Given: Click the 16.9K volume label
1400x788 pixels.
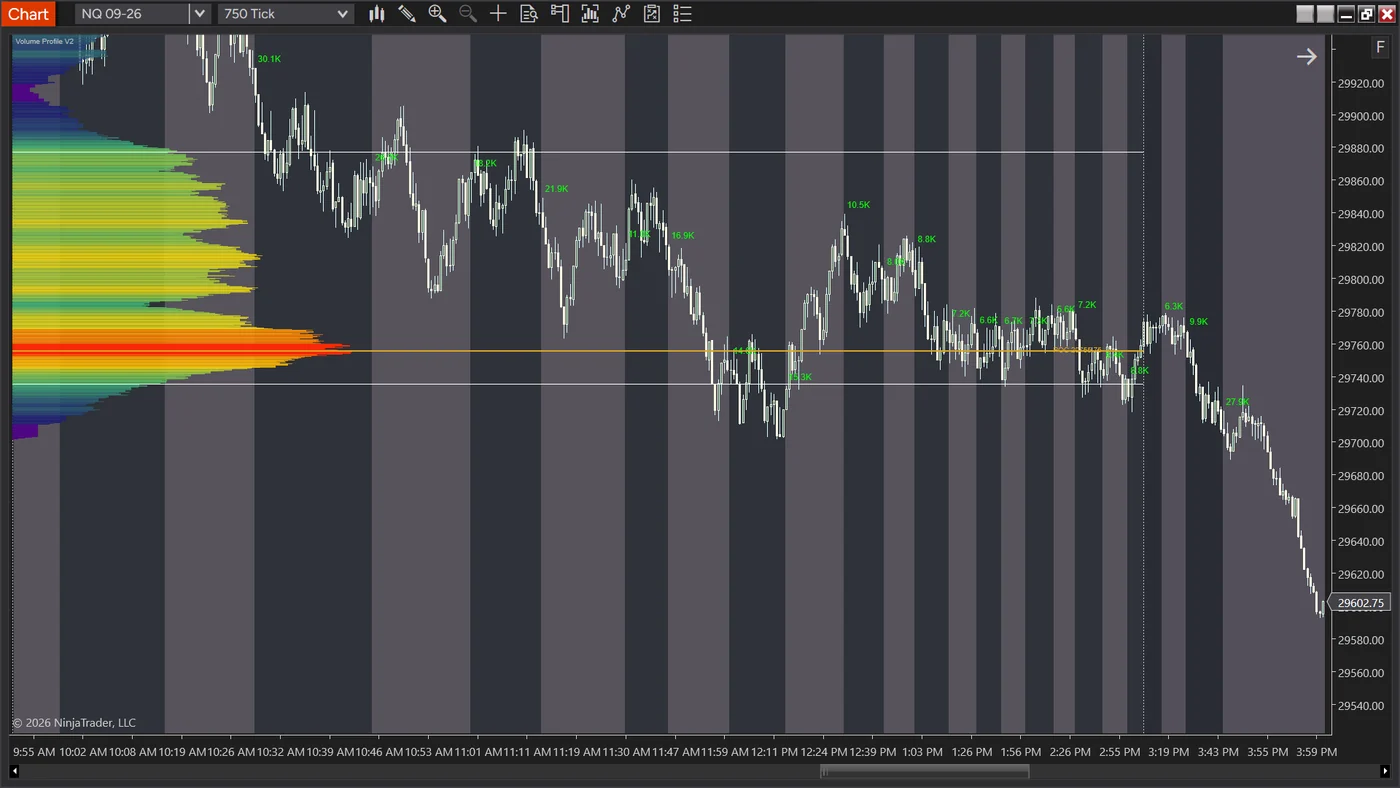Looking at the screenshot, I should (682, 235).
